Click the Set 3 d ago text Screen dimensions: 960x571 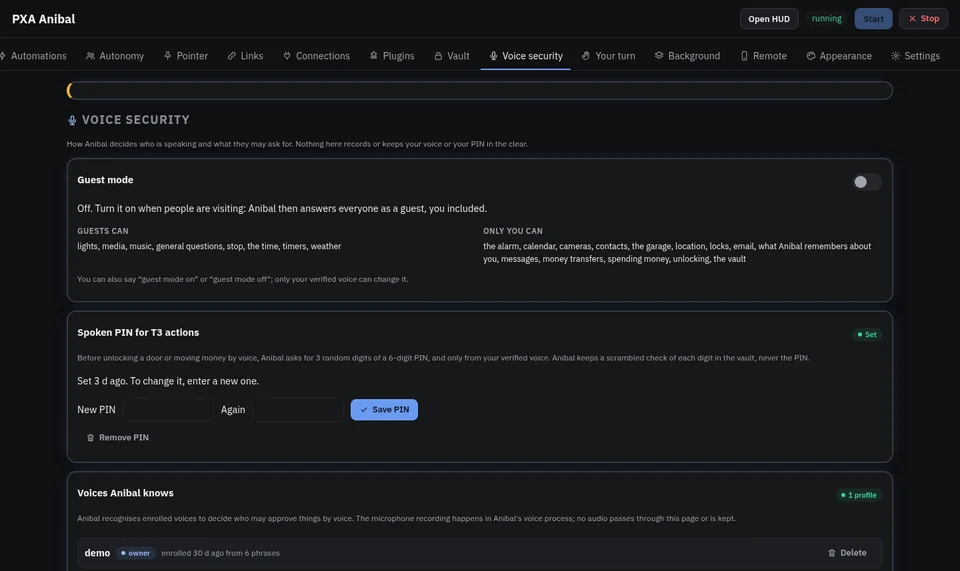168,381
